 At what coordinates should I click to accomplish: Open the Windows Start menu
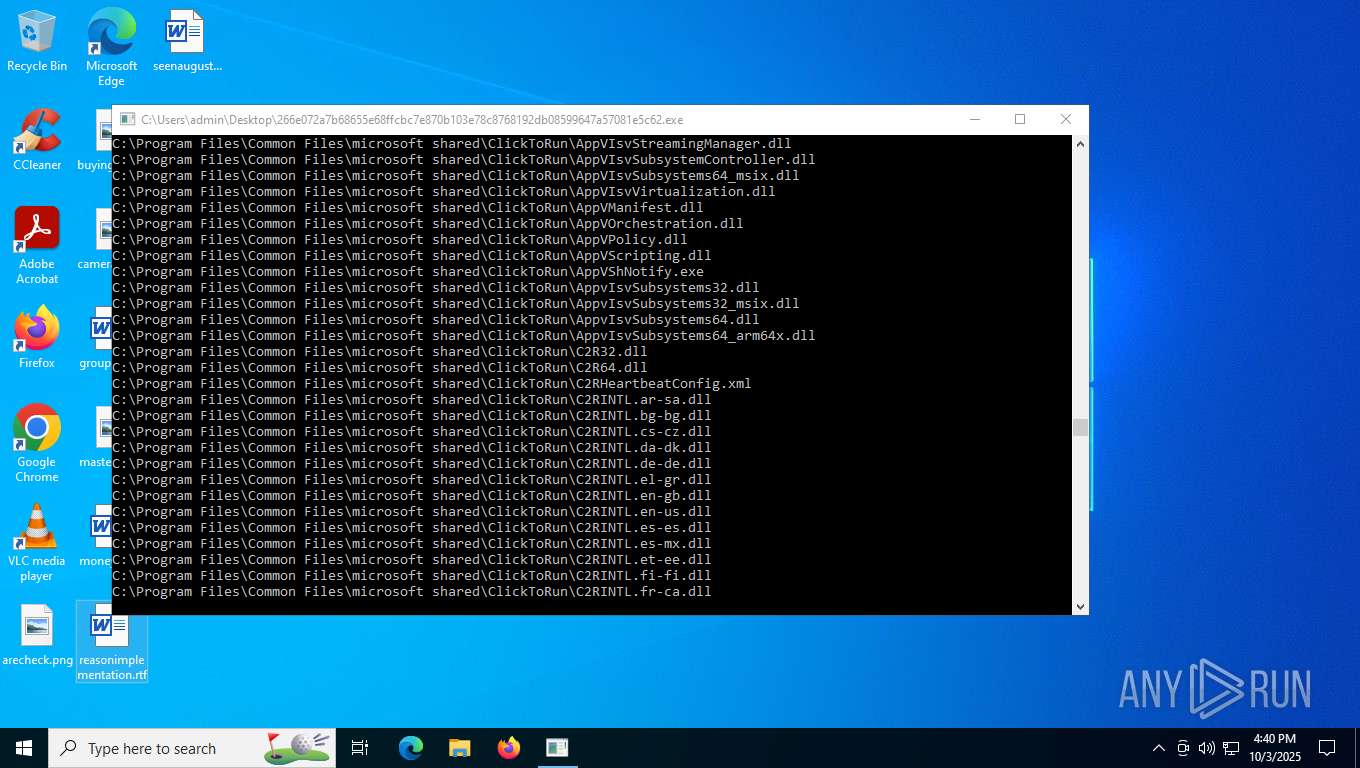(x=24, y=748)
